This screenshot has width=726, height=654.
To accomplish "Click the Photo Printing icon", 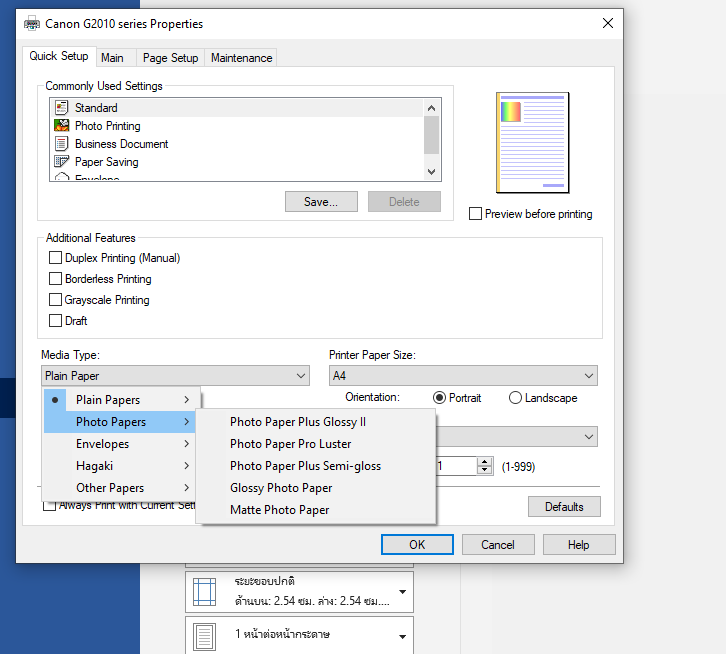I will point(61,126).
